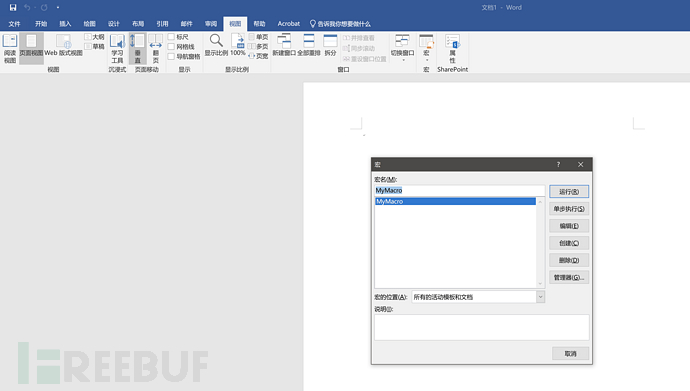Toggle the Gridlines (网格线) checkbox

(171, 47)
